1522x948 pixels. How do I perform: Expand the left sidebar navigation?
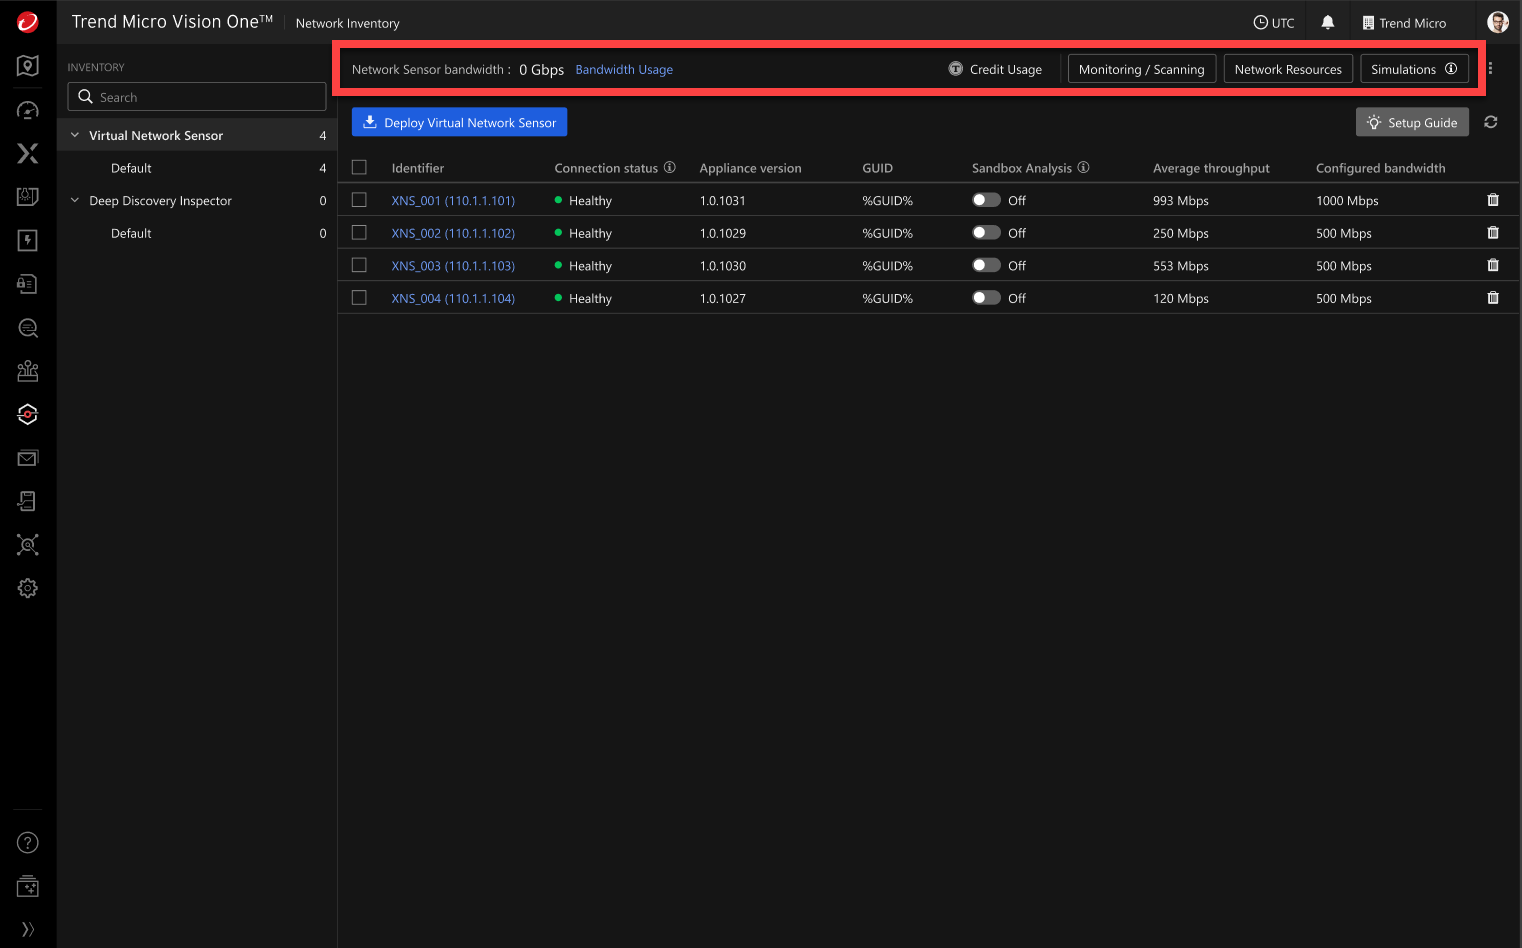click(x=28, y=929)
